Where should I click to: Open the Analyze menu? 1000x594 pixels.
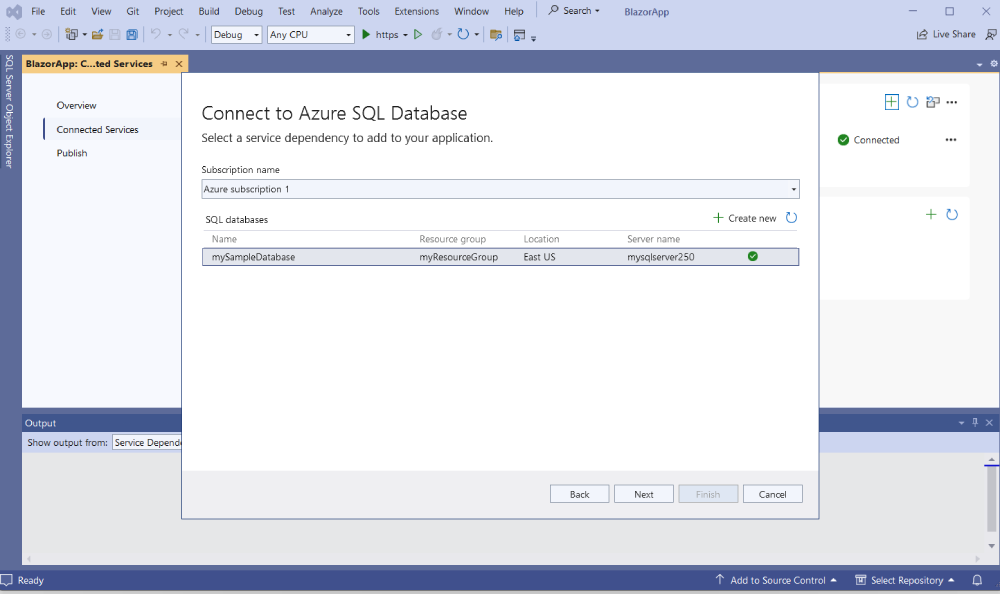pyautogui.click(x=326, y=11)
